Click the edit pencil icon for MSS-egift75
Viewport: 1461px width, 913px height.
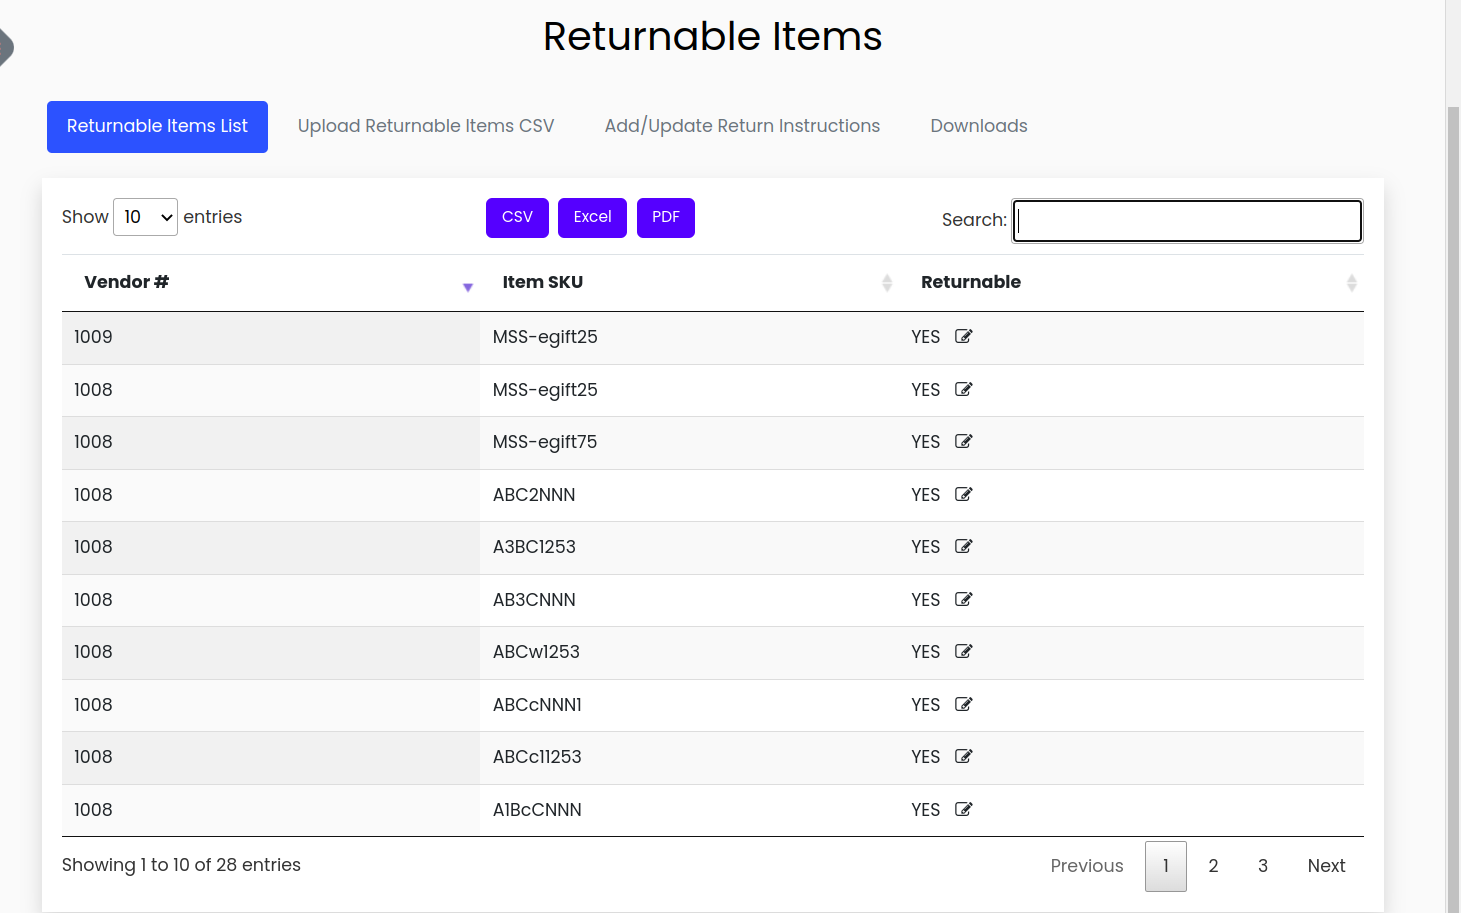coord(963,441)
